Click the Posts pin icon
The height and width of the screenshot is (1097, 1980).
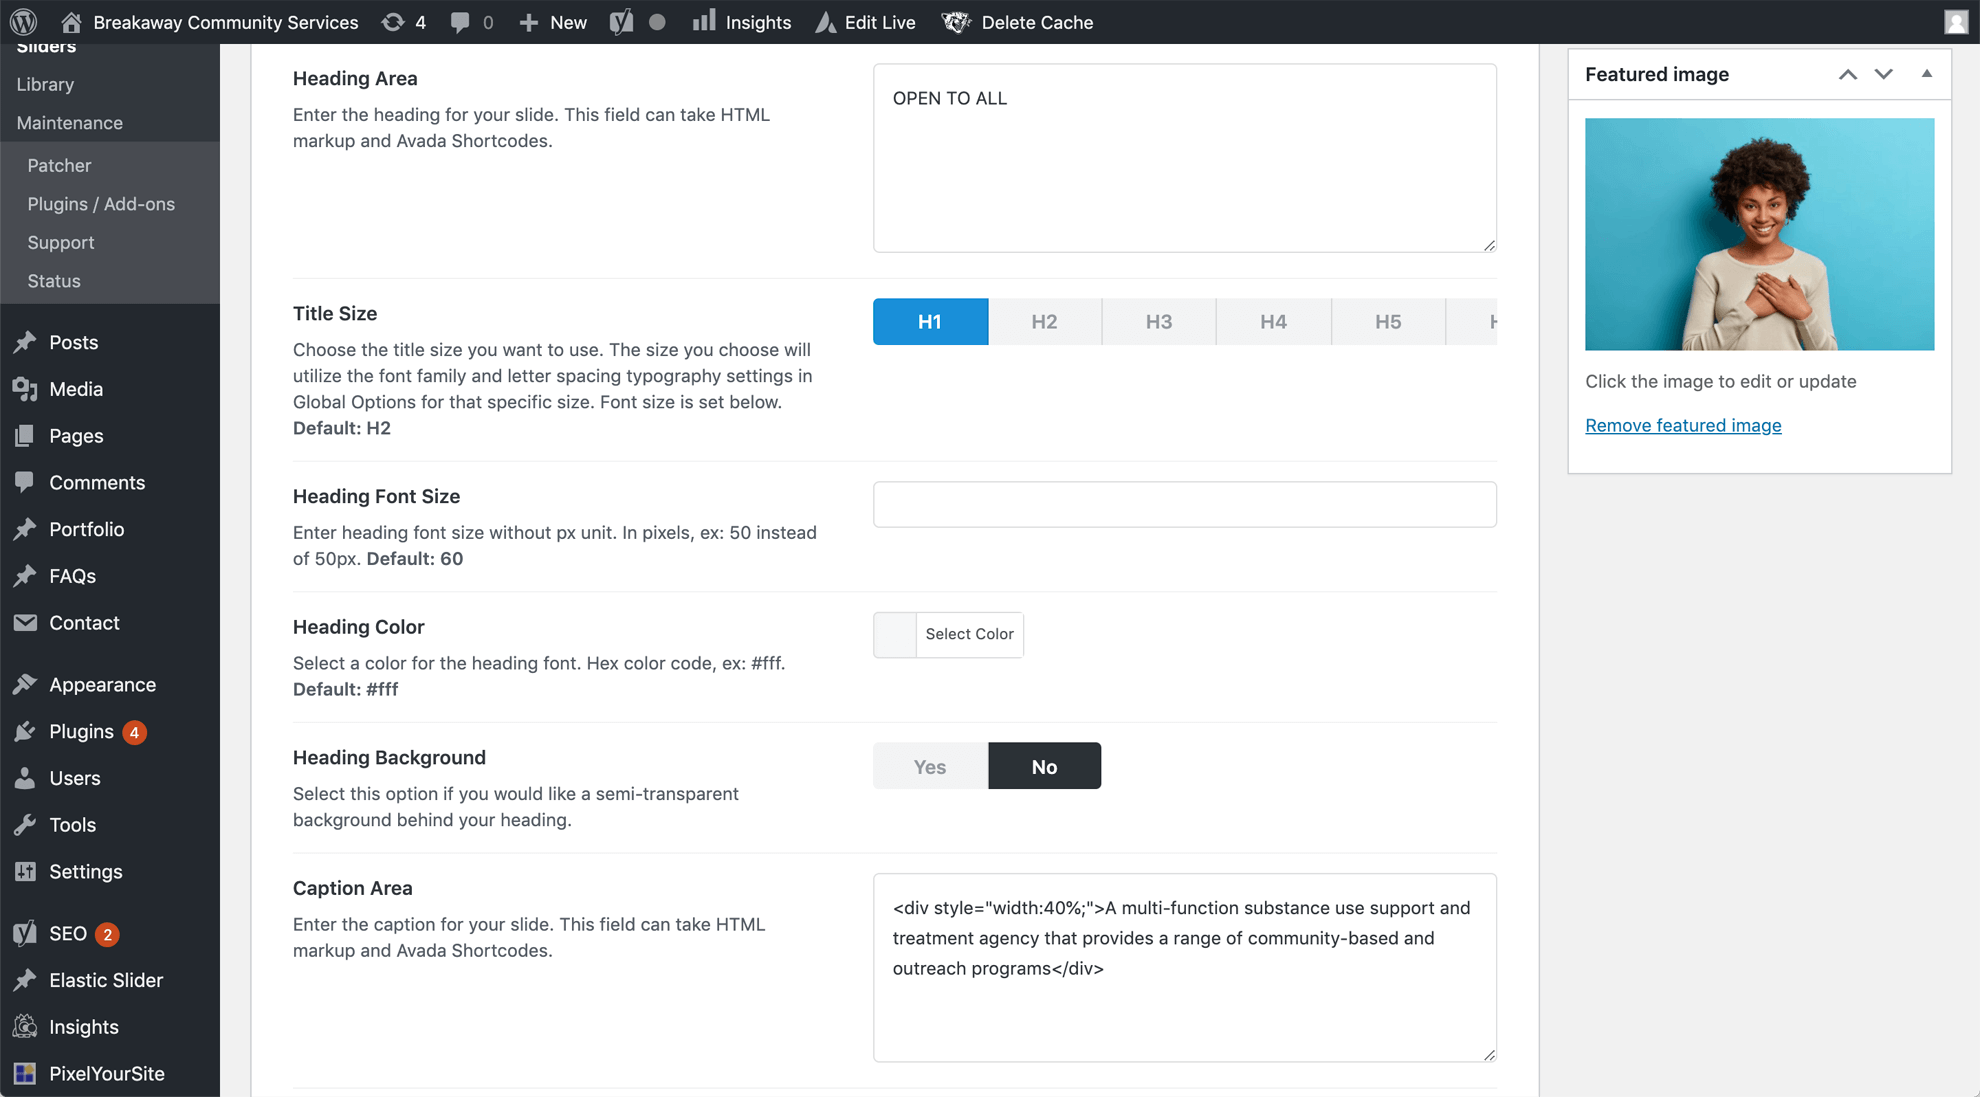pyautogui.click(x=25, y=342)
